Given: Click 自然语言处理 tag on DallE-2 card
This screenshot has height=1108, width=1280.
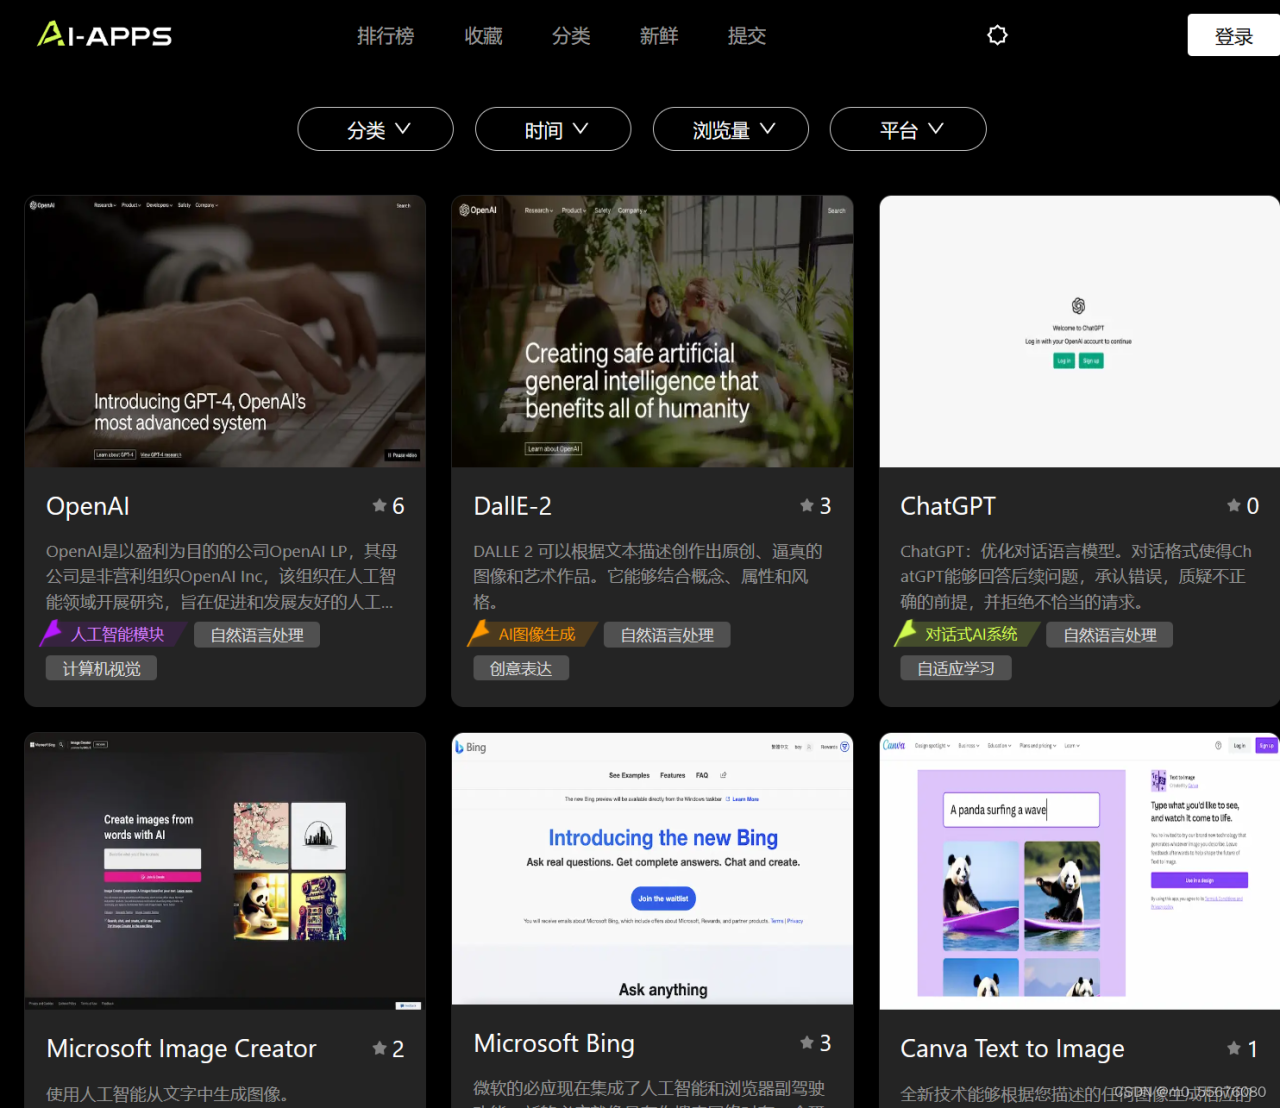Looking at the screenshot, I should click(667, 635).
